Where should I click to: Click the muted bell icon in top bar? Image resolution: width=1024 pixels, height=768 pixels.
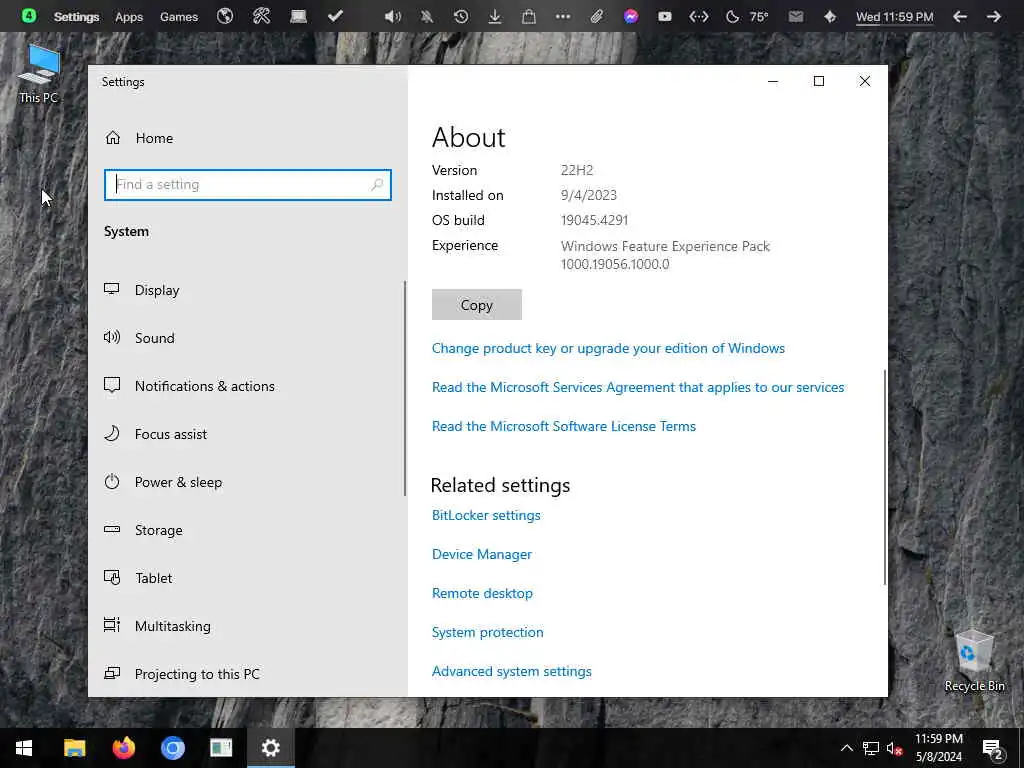click(x=426, y=16)
